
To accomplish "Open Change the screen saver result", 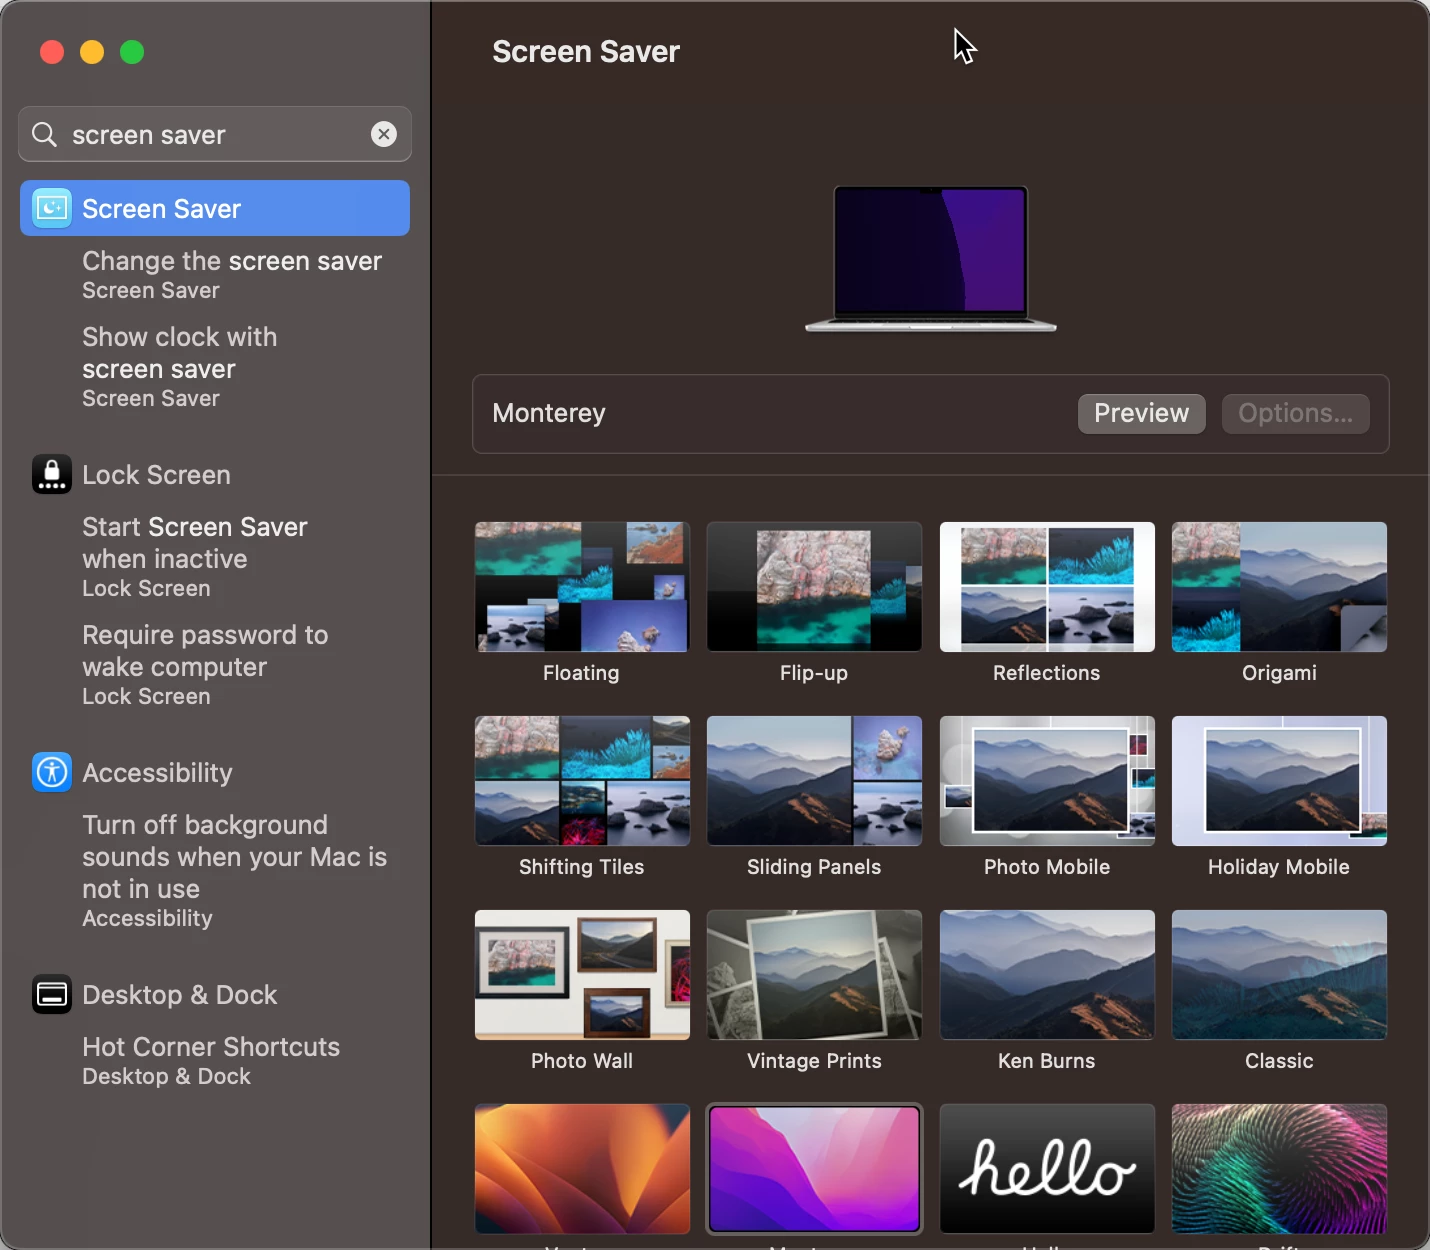I will pyautogui.click(x=232, y=274).
